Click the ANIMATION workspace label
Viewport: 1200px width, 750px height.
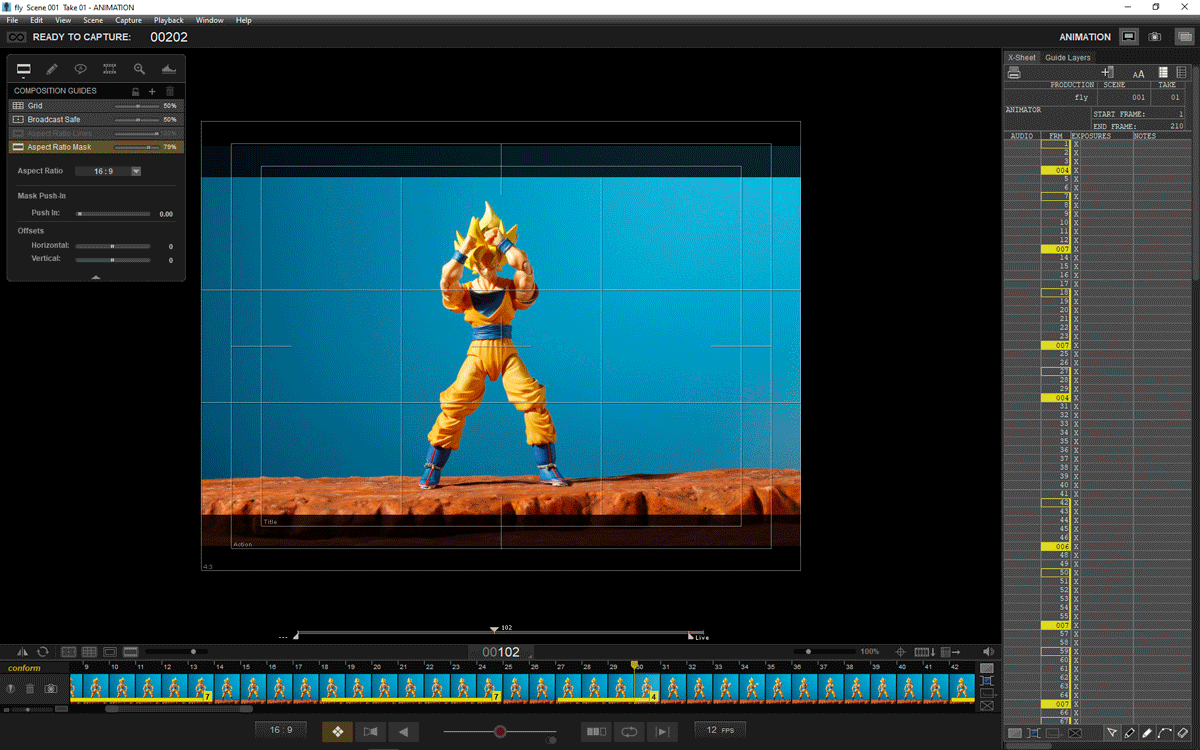1085,37
